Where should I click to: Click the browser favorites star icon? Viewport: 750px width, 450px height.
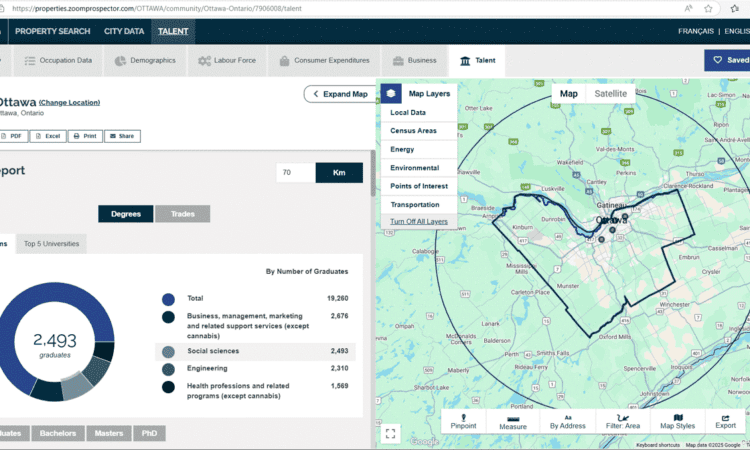pyautogui.click(x=708, y=8)
